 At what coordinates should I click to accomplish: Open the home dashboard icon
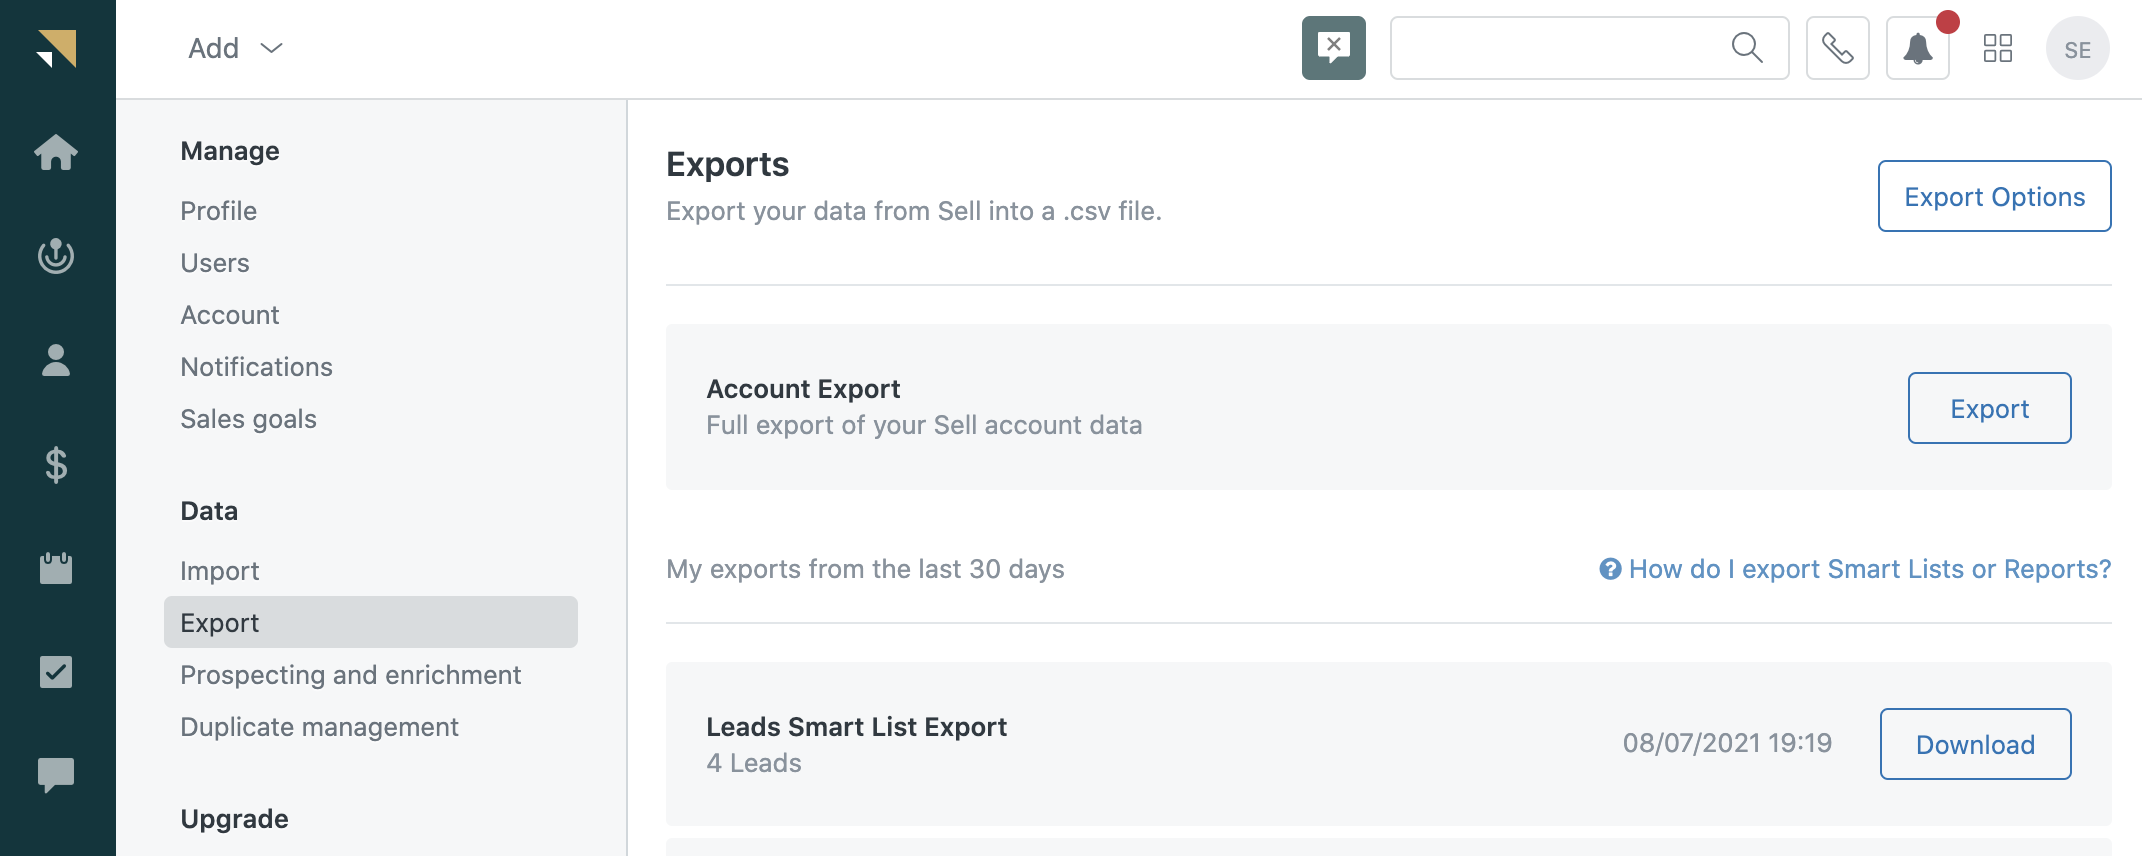point(56,152)
